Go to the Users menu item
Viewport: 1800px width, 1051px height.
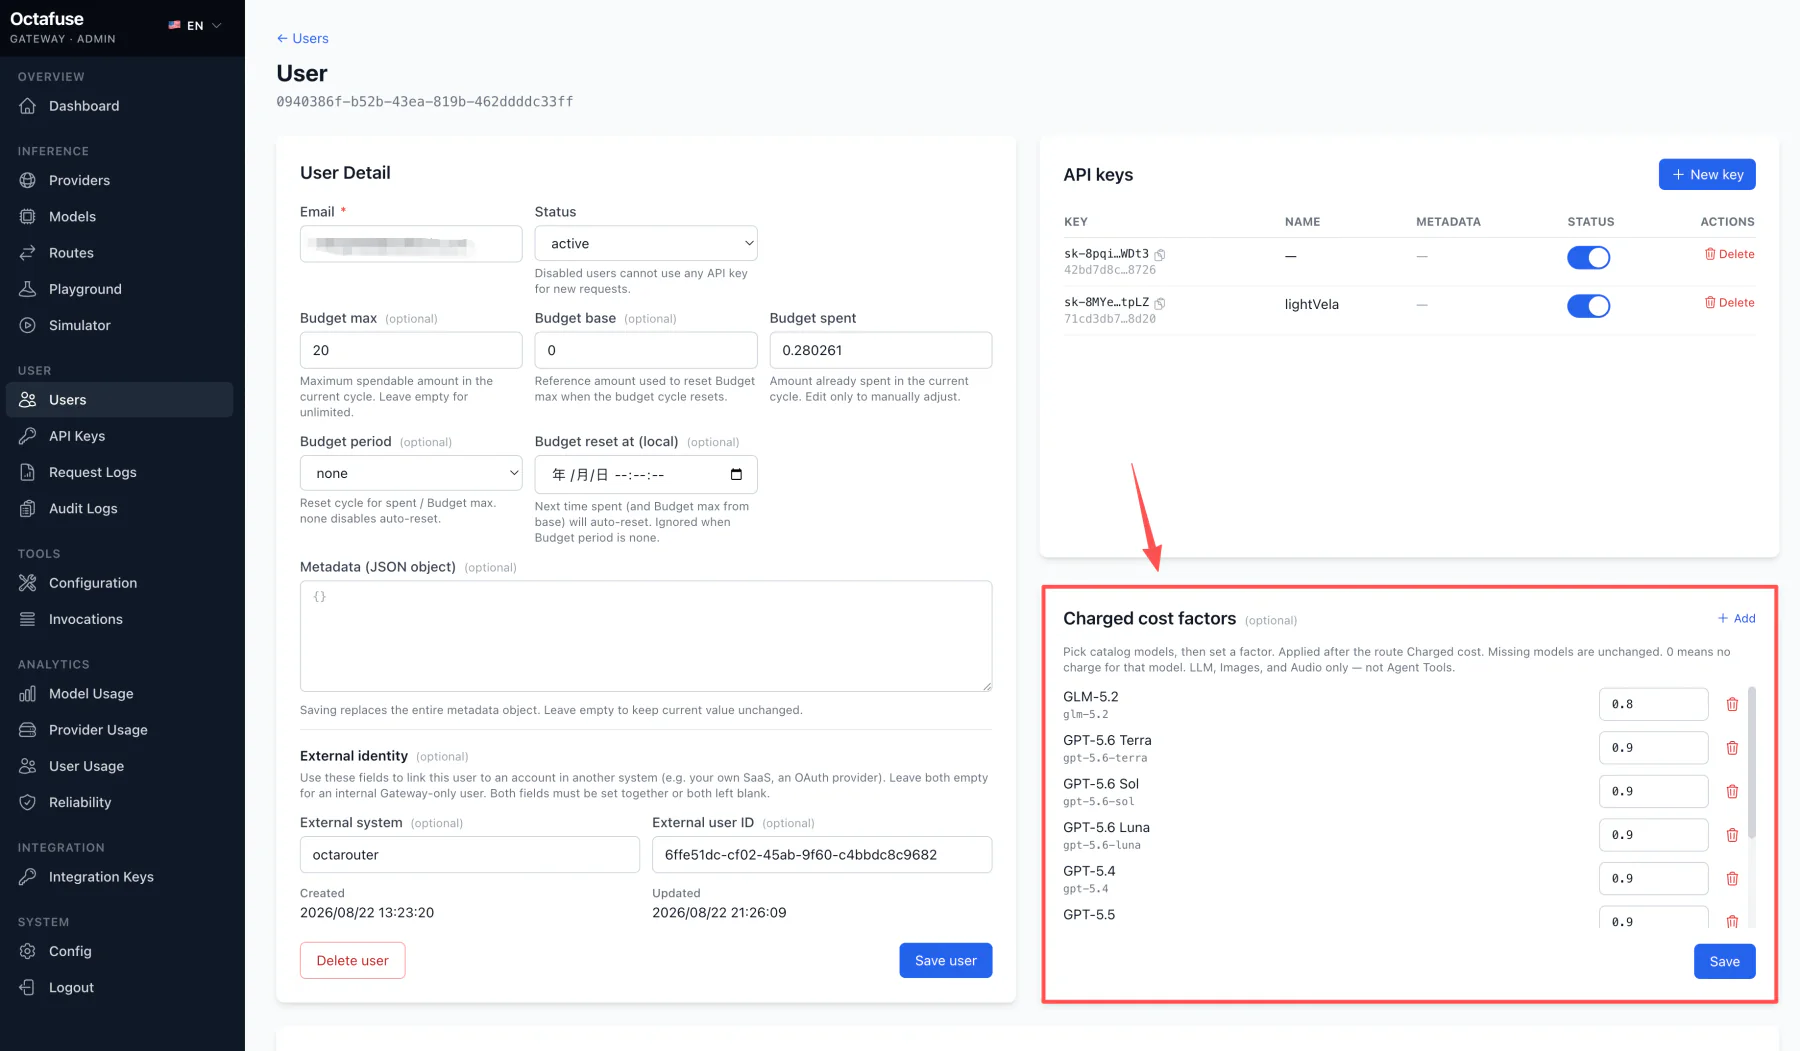(120, 400)
